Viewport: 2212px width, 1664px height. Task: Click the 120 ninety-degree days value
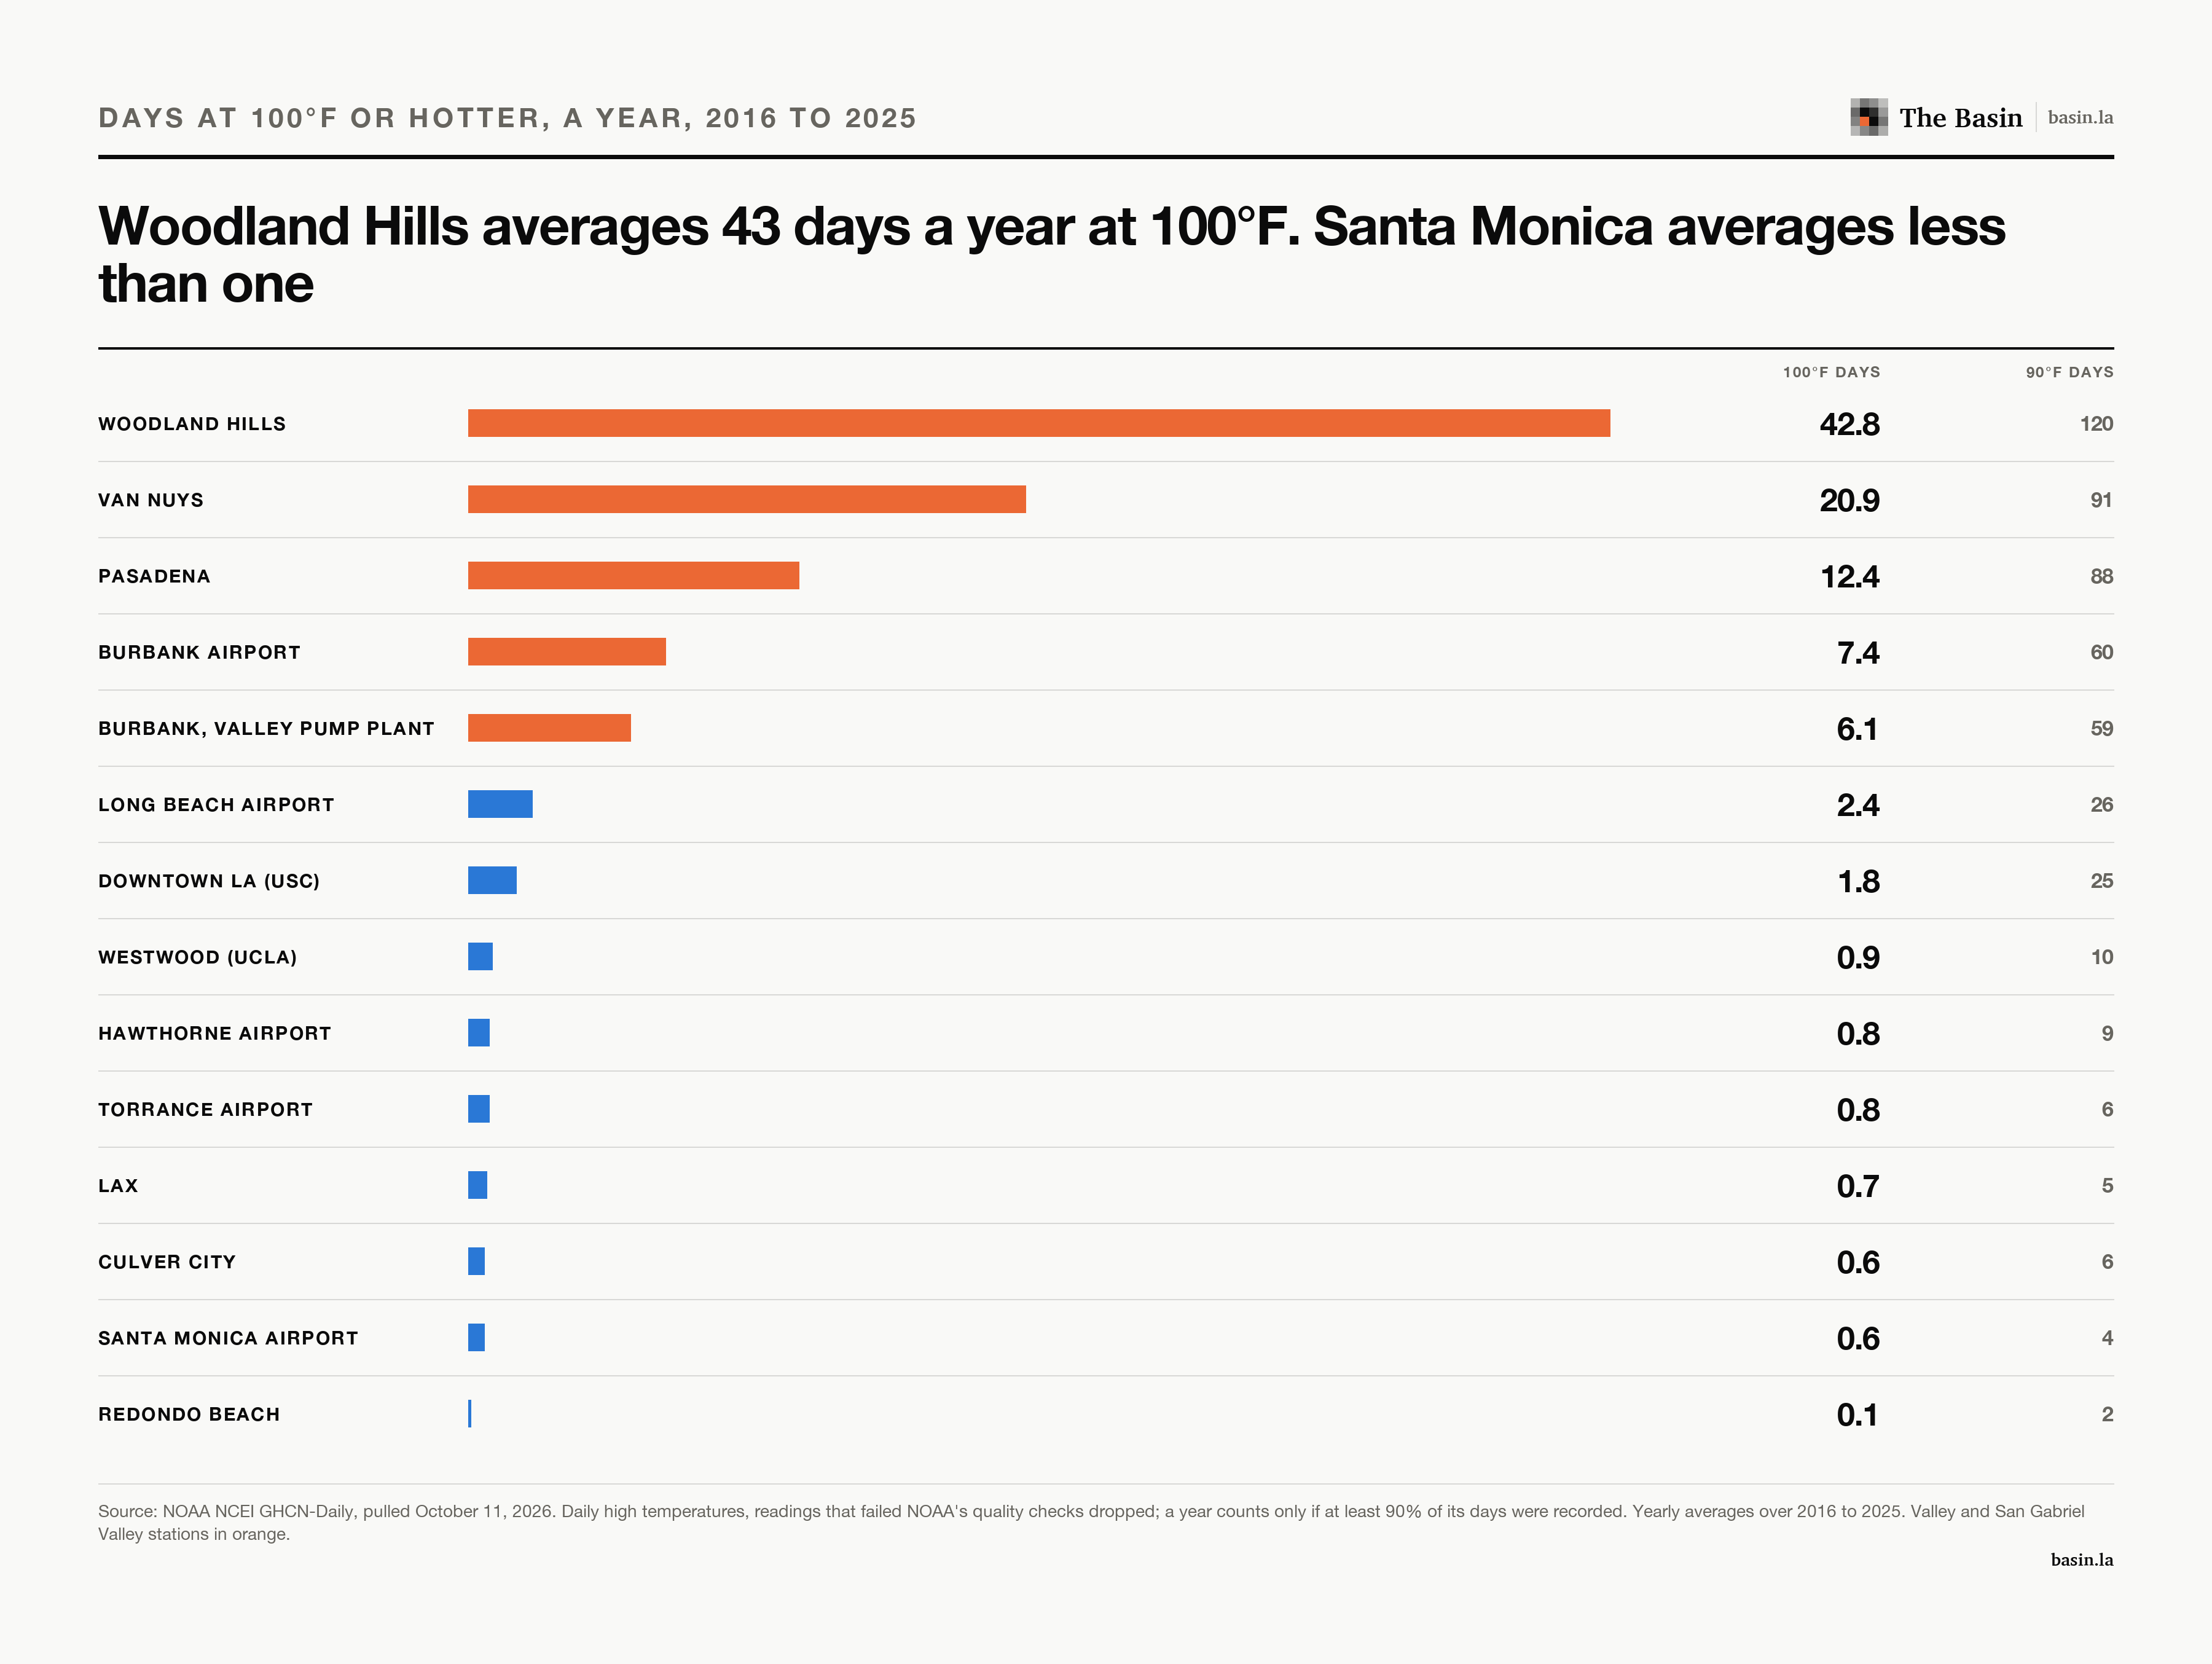2096,424
